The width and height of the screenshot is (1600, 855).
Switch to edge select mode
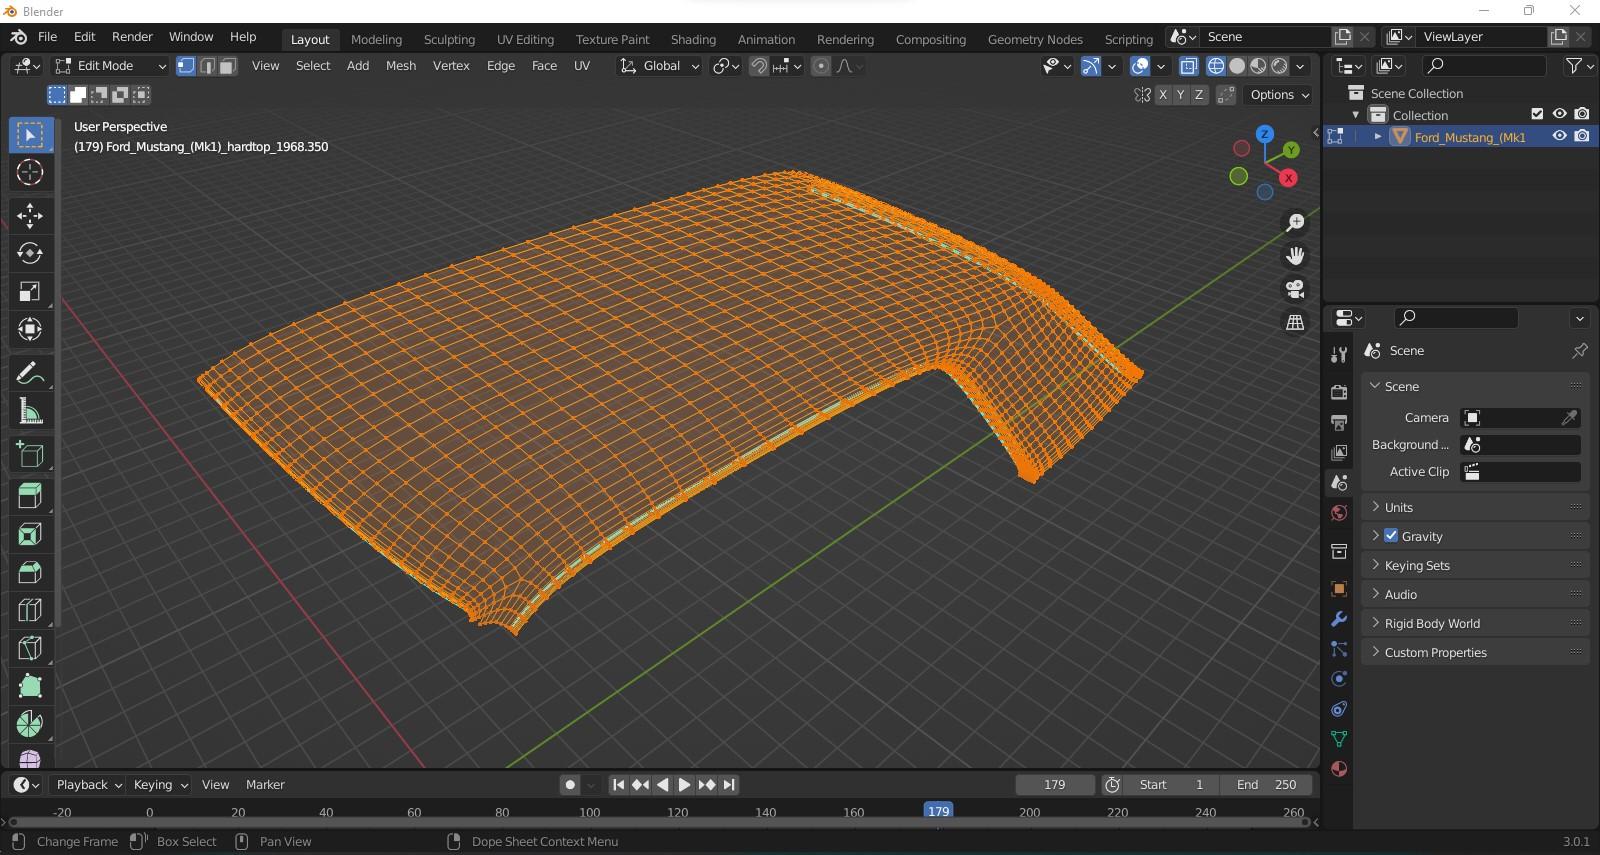coord(207,66)
